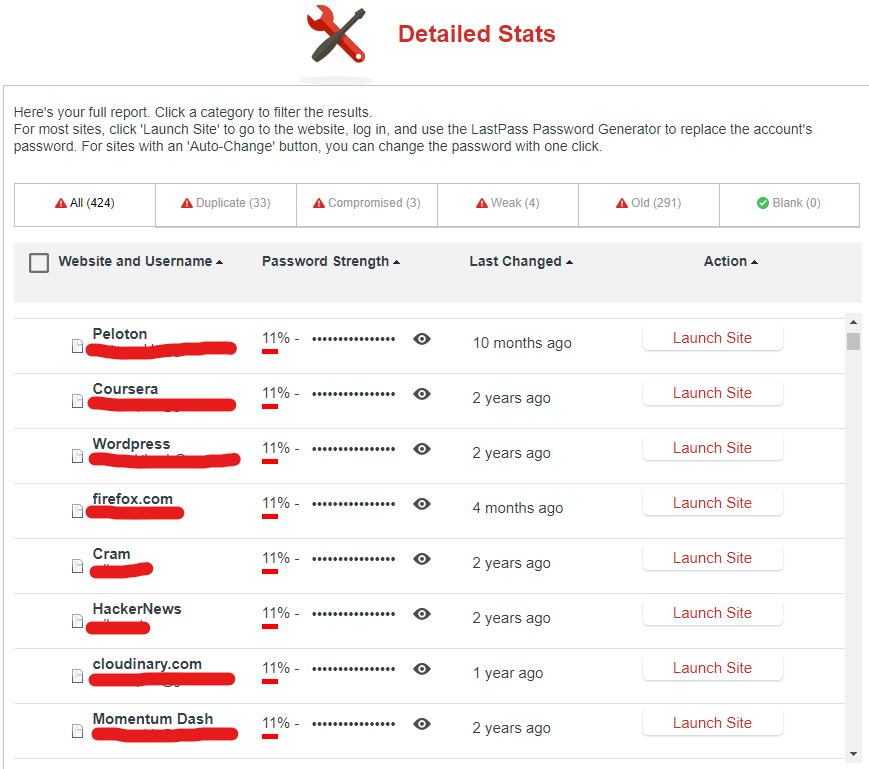Viewport: 869px width, 769px height.
Task: Launch Site for HackerNews
Action: 713,612
